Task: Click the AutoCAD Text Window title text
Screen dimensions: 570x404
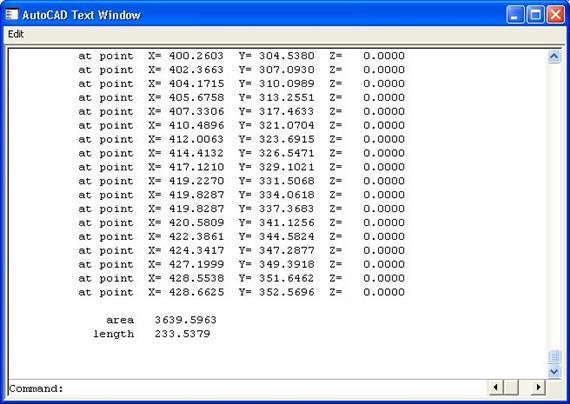Action: click(x=81, y=15)
